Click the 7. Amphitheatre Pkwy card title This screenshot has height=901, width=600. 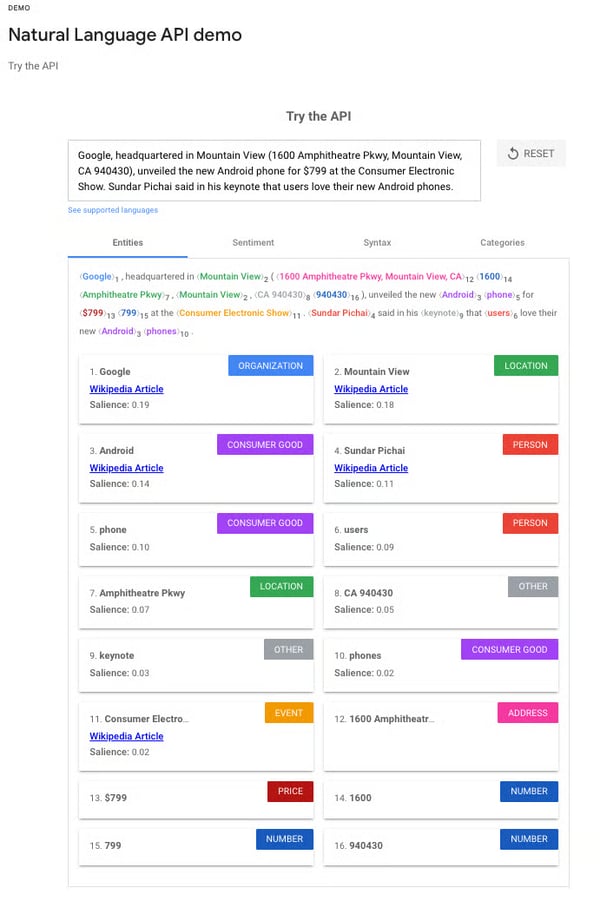point(137,593)
